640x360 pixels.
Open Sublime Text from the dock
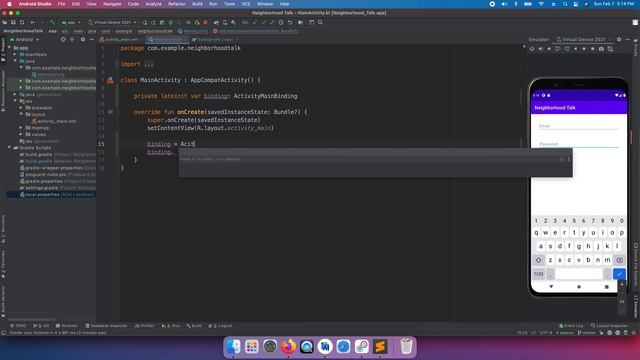click(380, 347)
